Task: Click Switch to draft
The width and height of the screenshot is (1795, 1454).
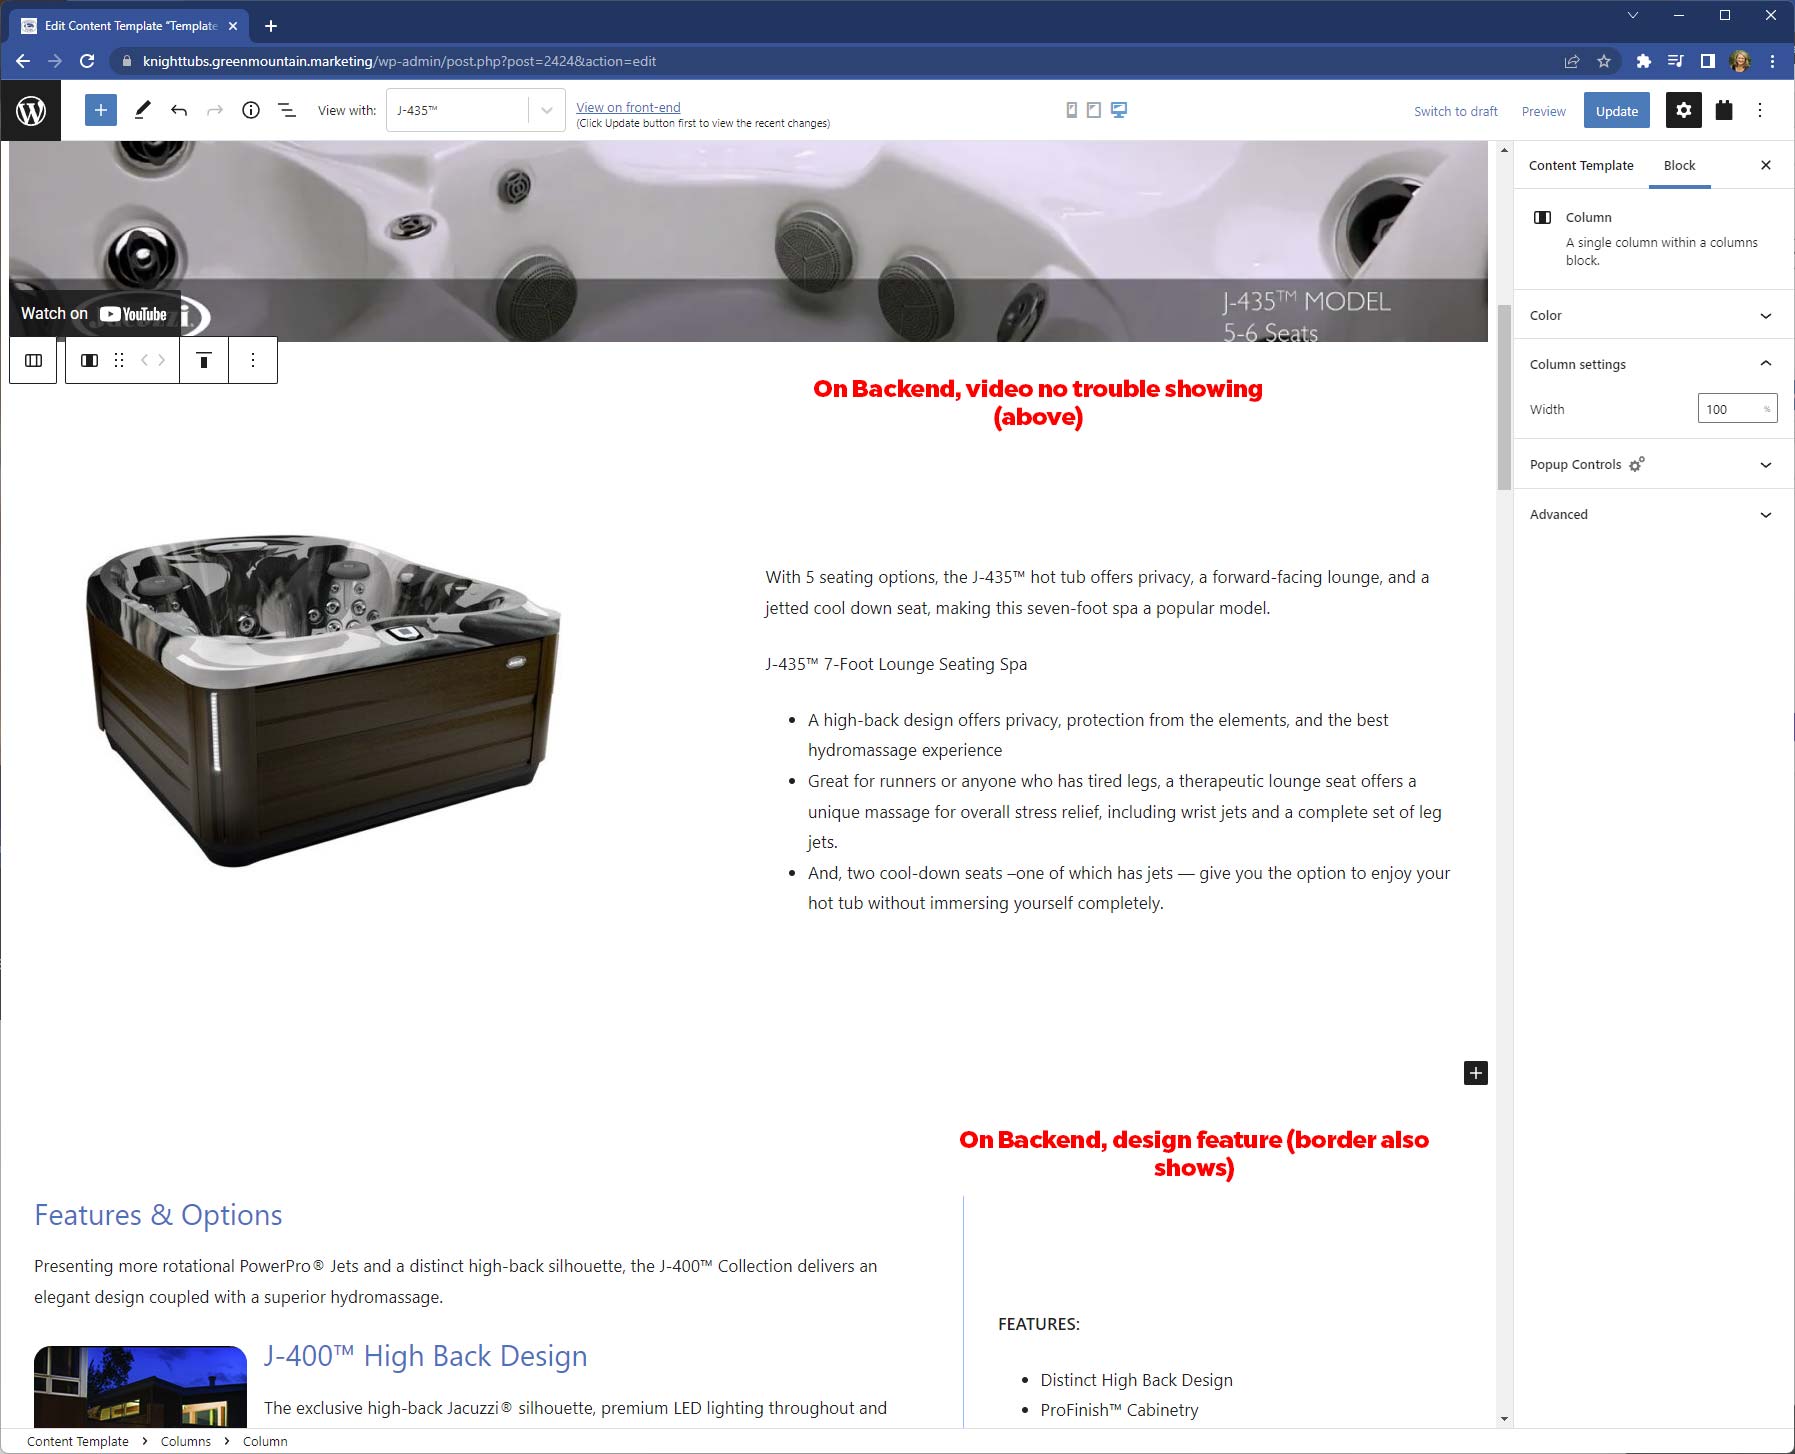Action: pyautogui.click(x=1456, y=111)
